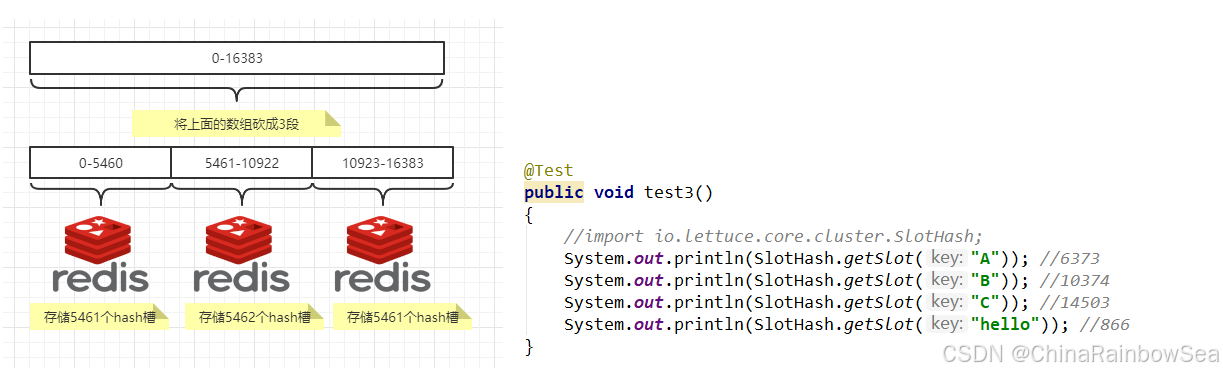Click the yellow note about splitting into 3 segments

tap(237, 124)
